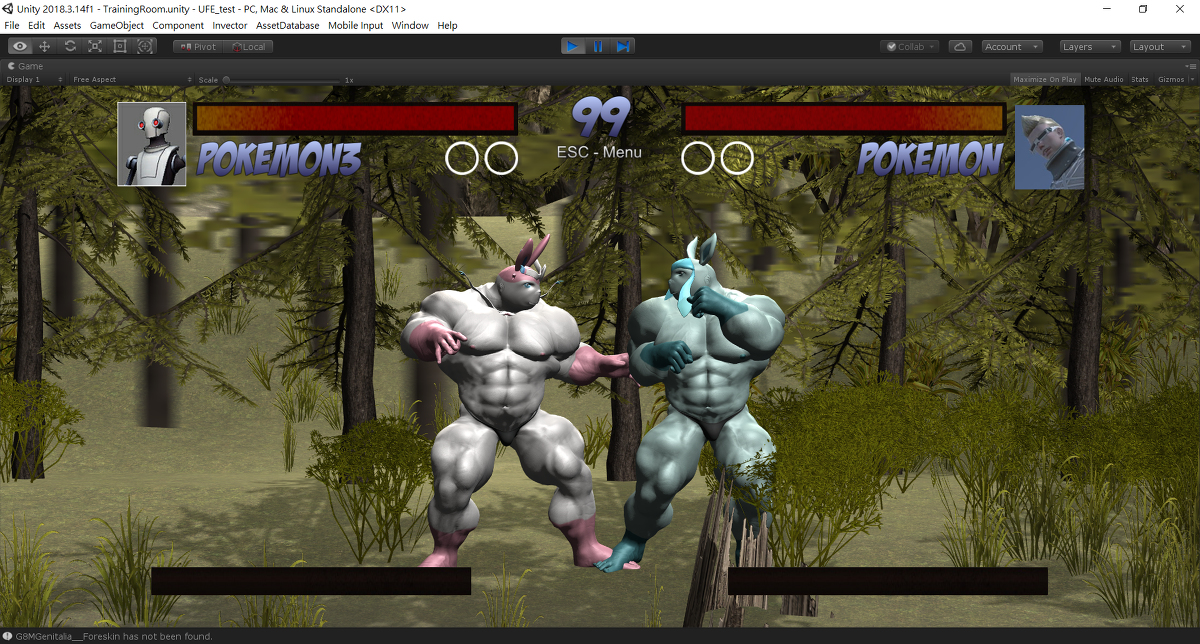Open the Invector menu
1200x644 pixels.
pyautogui.click(x=230, y=25)
